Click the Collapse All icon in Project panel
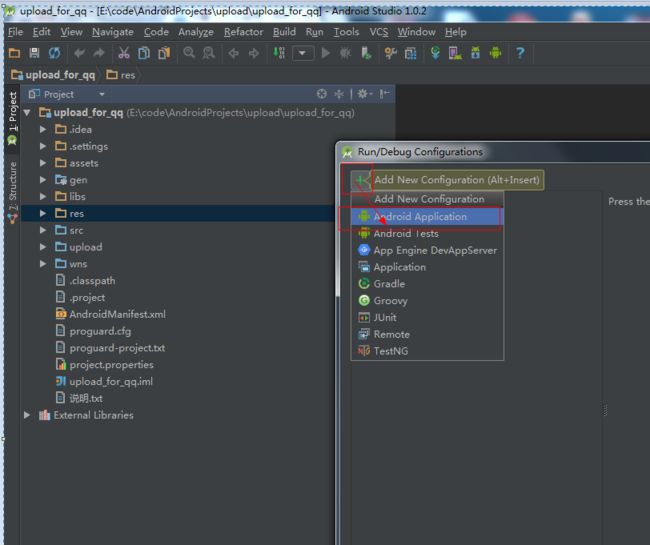 pyautogui.click(x=339, y=94)
